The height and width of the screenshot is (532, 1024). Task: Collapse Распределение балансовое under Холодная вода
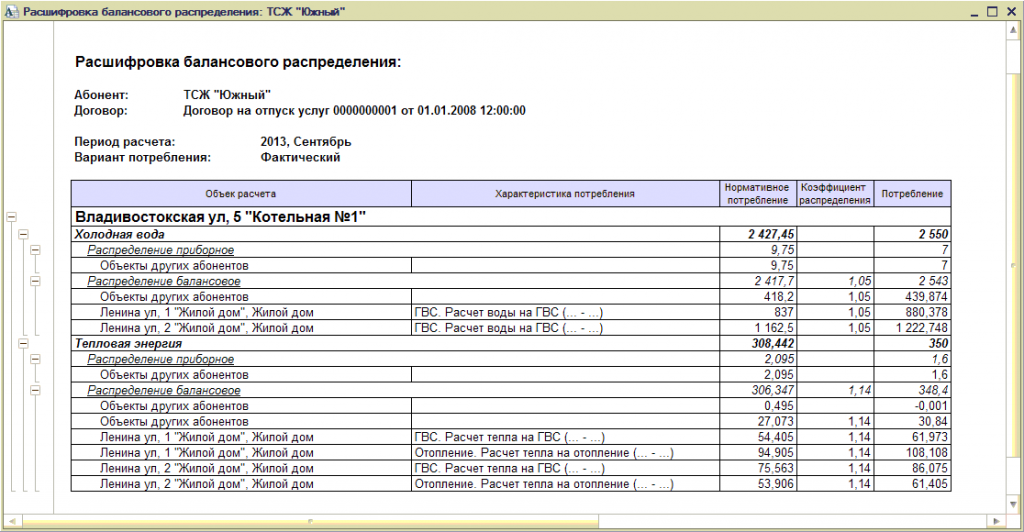pos(35,281)
